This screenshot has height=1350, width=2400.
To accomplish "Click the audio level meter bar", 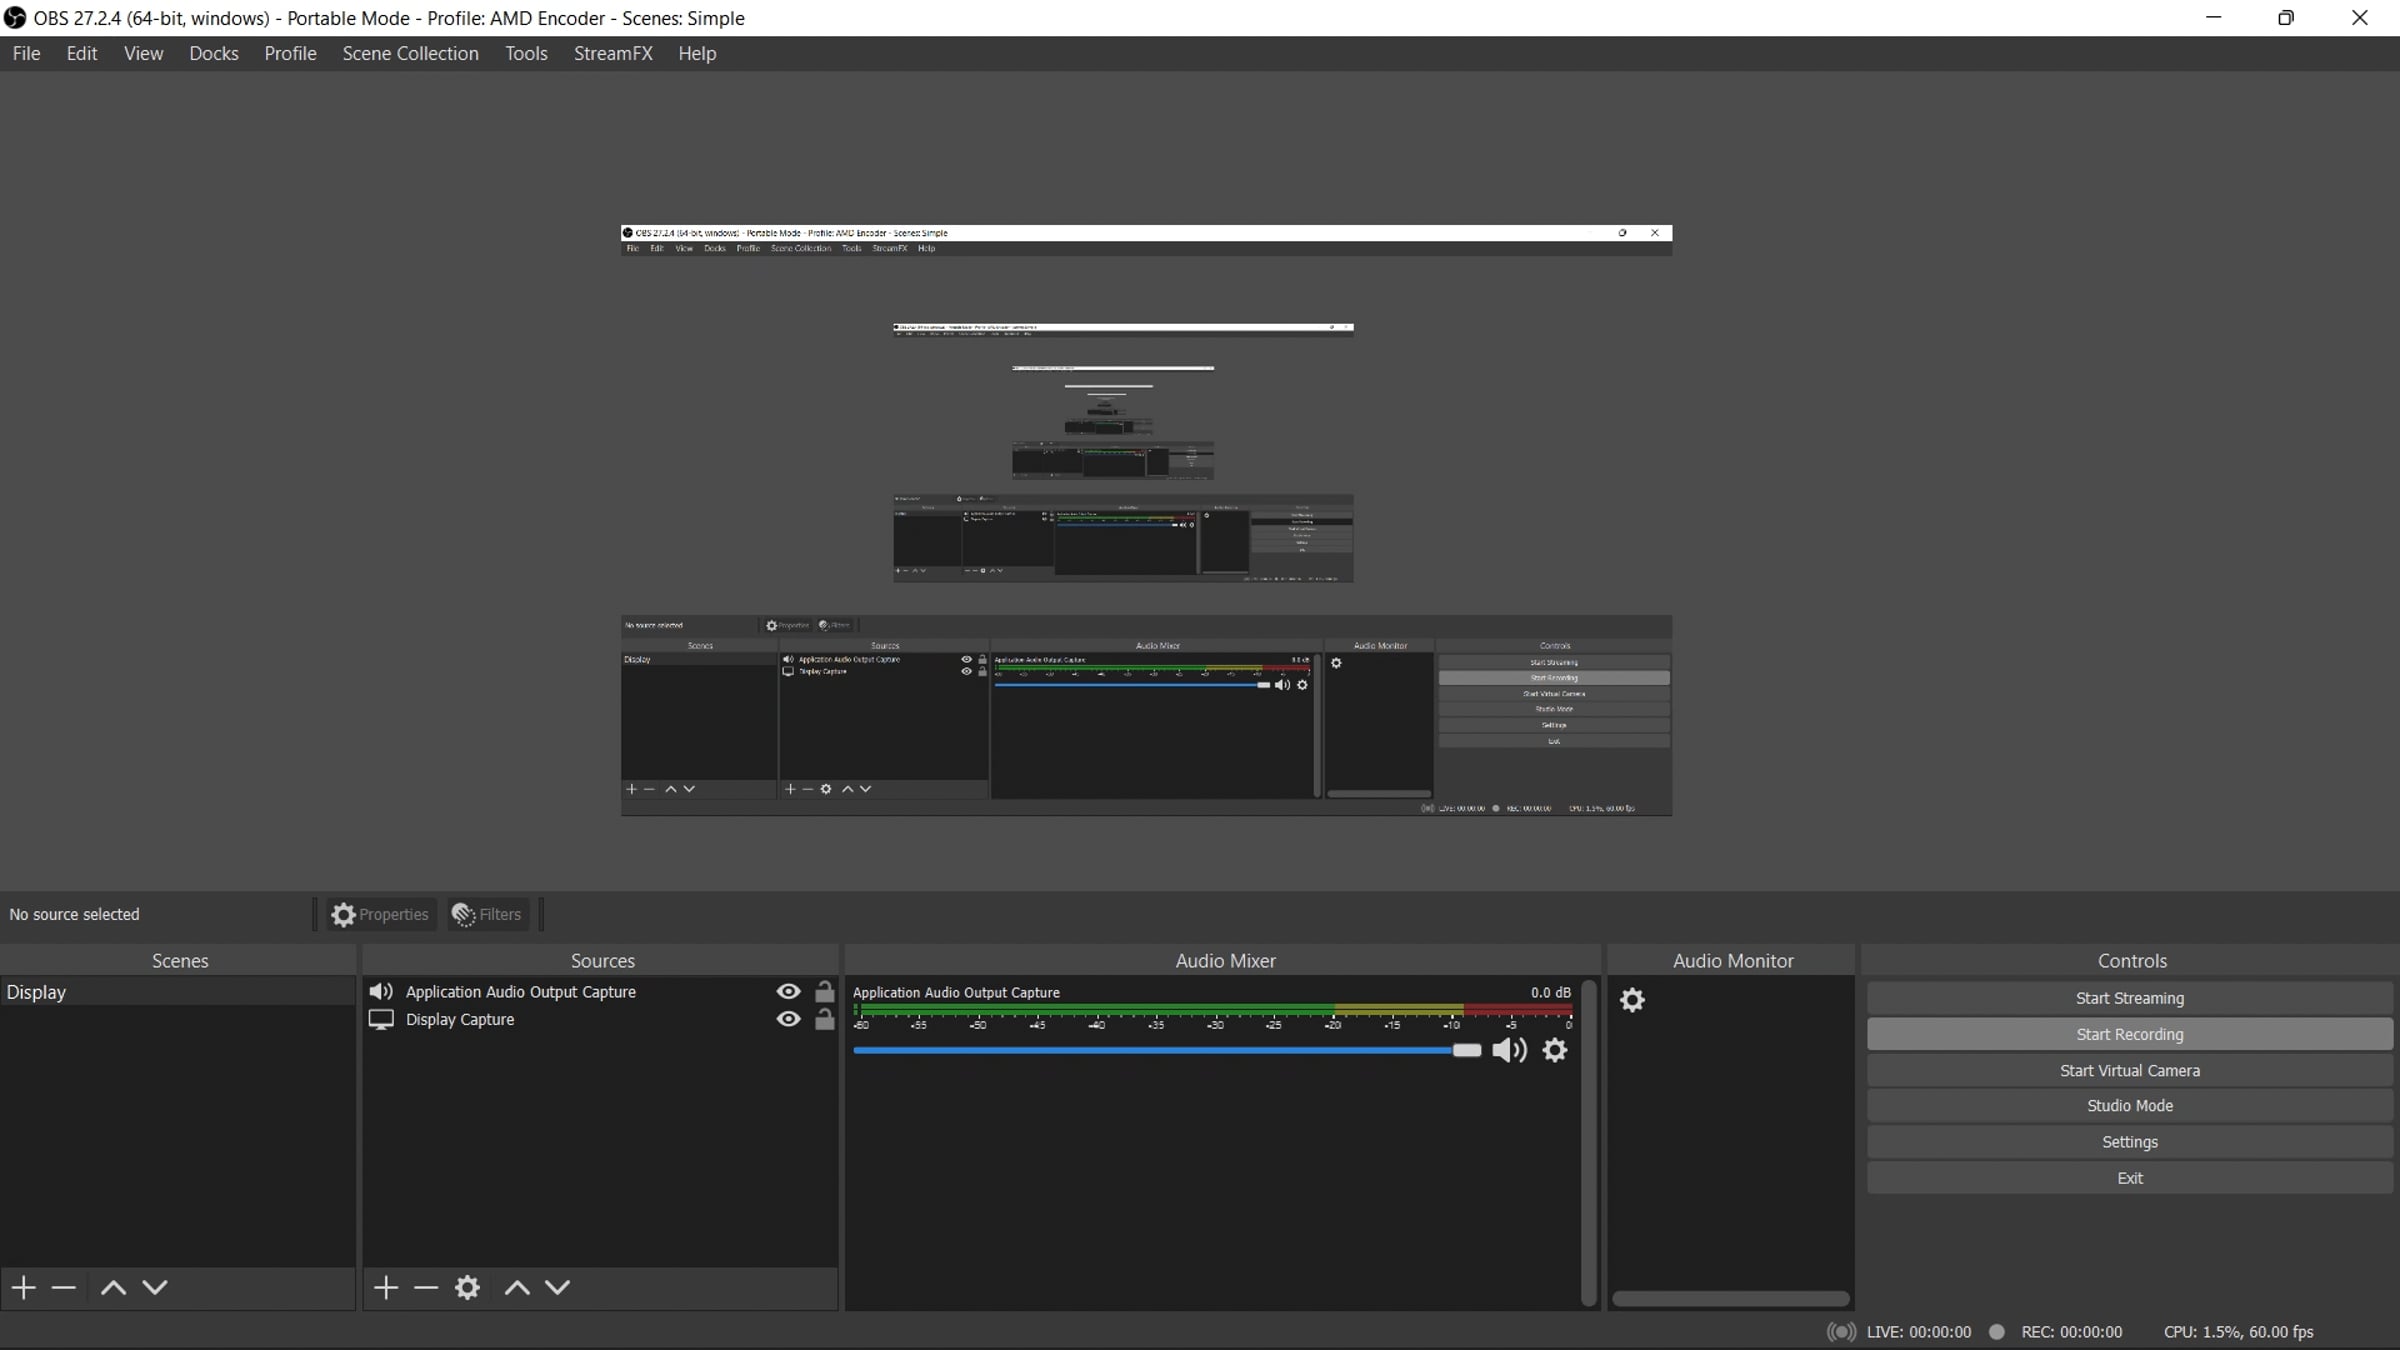I will (1212, 1009).
